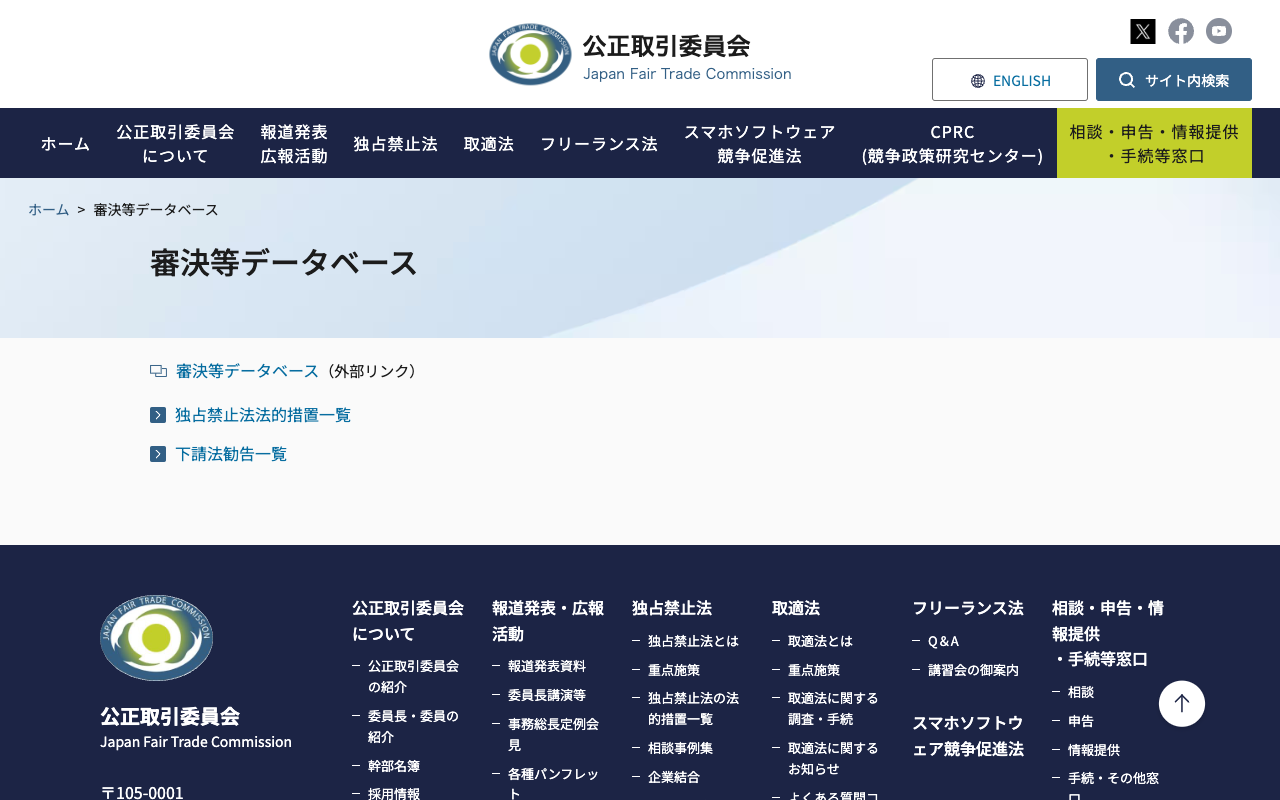Open footer link Q＆A
Screen dimensions: 1280x800
944,641
